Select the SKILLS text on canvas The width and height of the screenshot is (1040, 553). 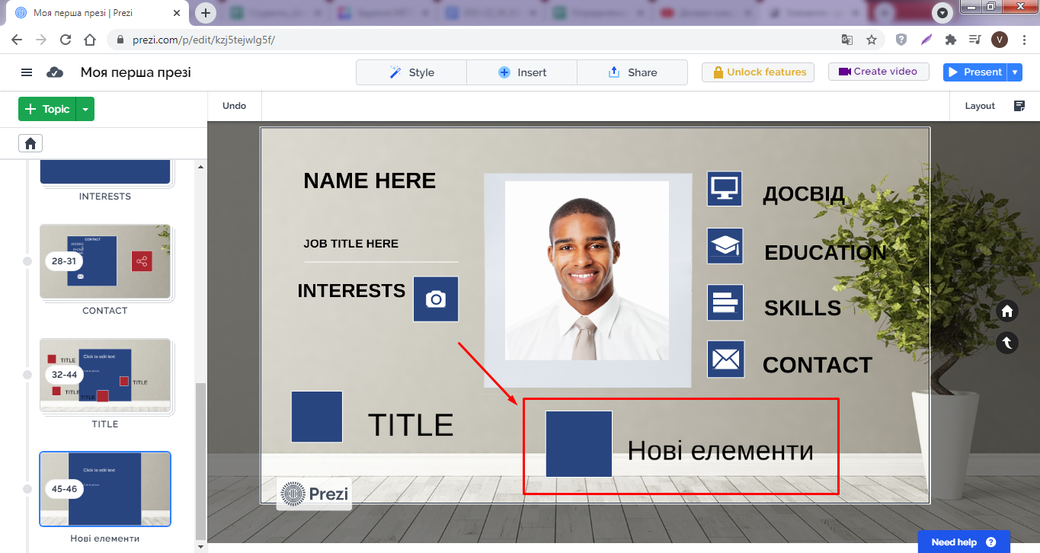[x=803, y=308]
